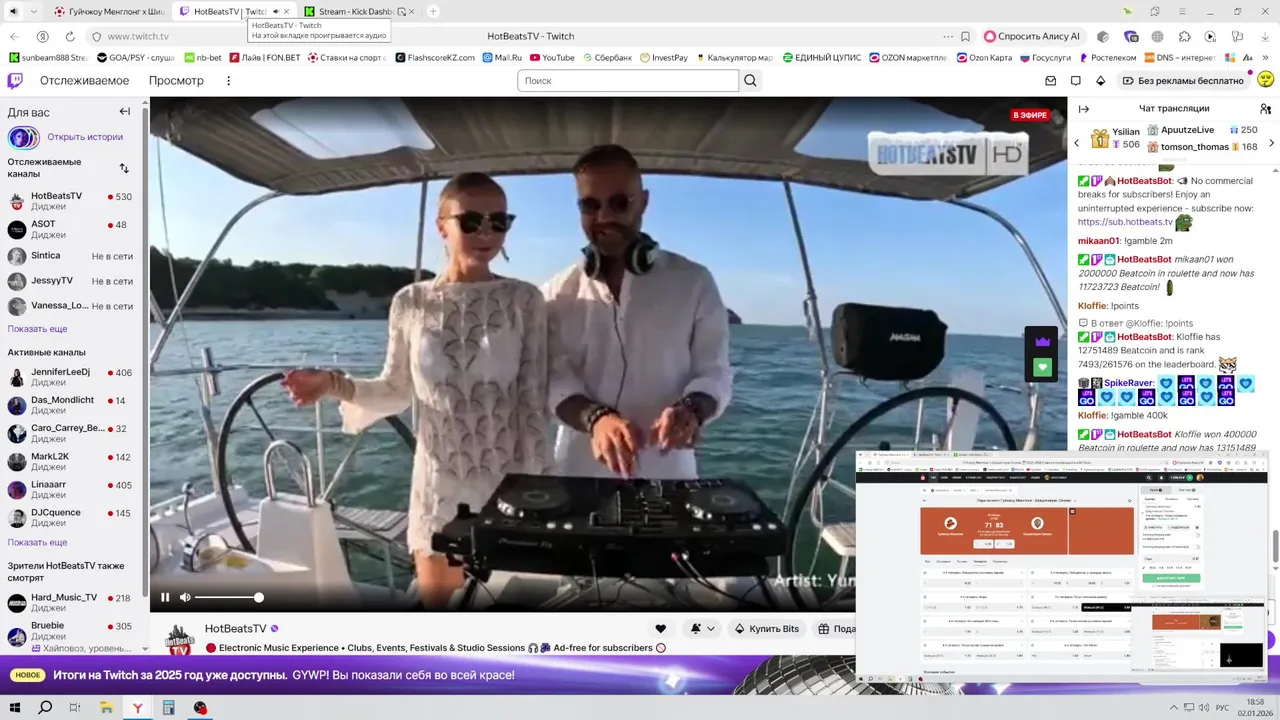Viewport: 1280px width, 720px height.
Task: Collapse the stream chat panel
Action: pyautogui.click(x=1083, y=108)
